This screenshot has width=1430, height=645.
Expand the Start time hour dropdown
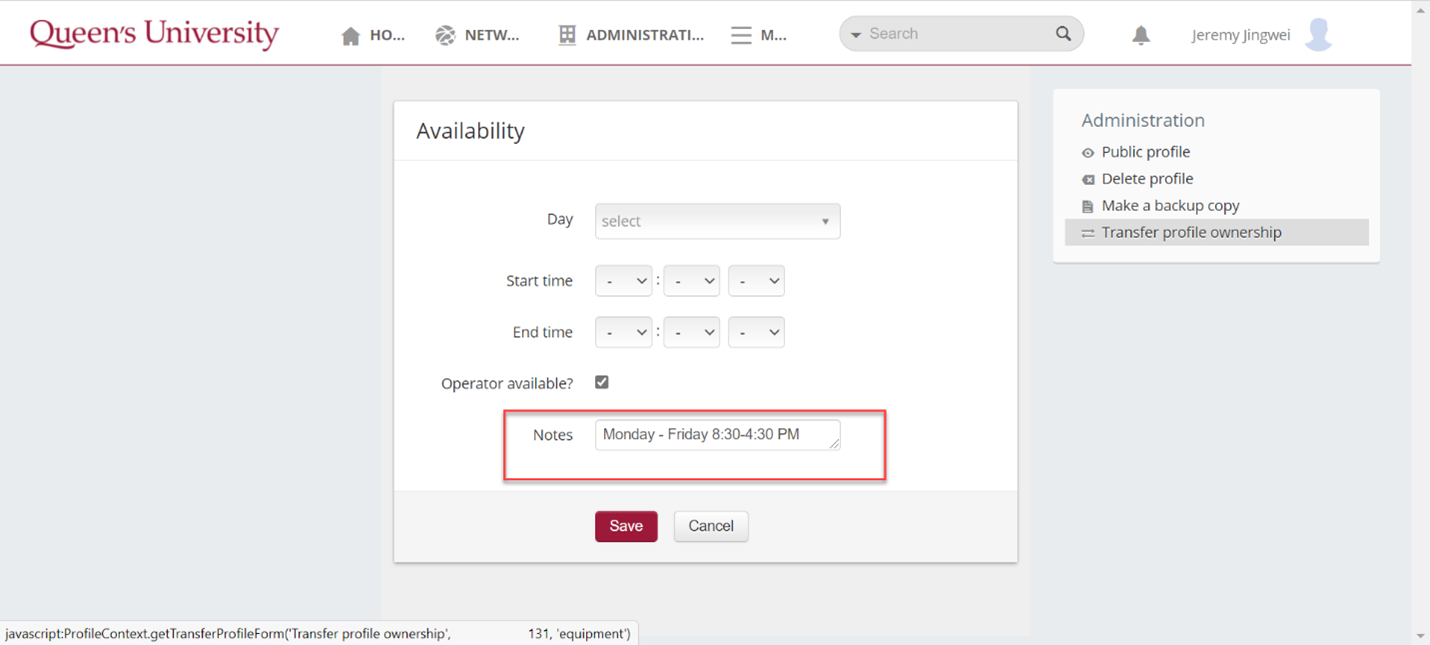tap(623, 281)
